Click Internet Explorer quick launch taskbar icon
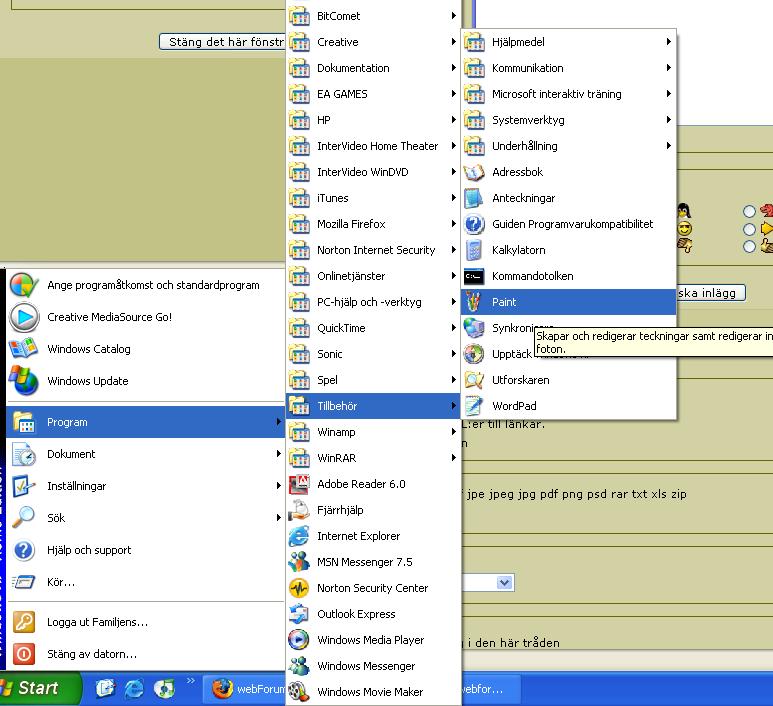This screenshot has height=706, width=773. pyautogui.click(x=134, y=689)
